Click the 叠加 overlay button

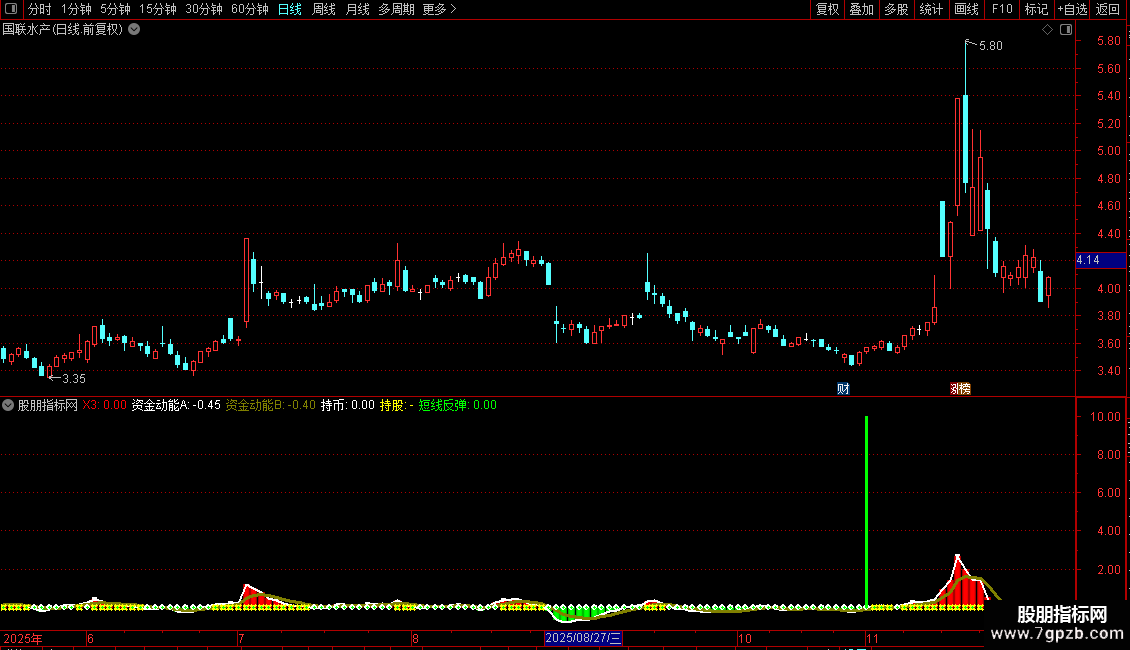[861, 9]
